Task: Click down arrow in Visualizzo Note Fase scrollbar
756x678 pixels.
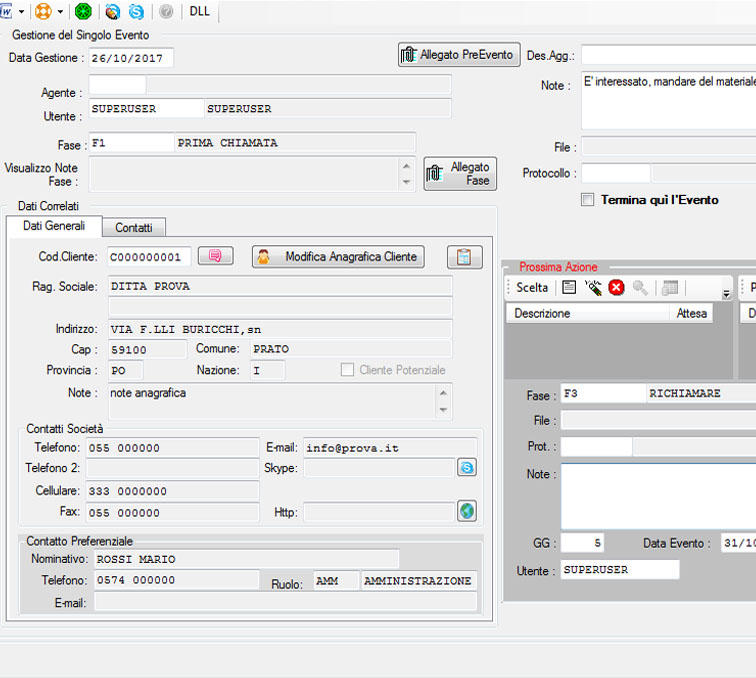Action: tap(406, 182)
